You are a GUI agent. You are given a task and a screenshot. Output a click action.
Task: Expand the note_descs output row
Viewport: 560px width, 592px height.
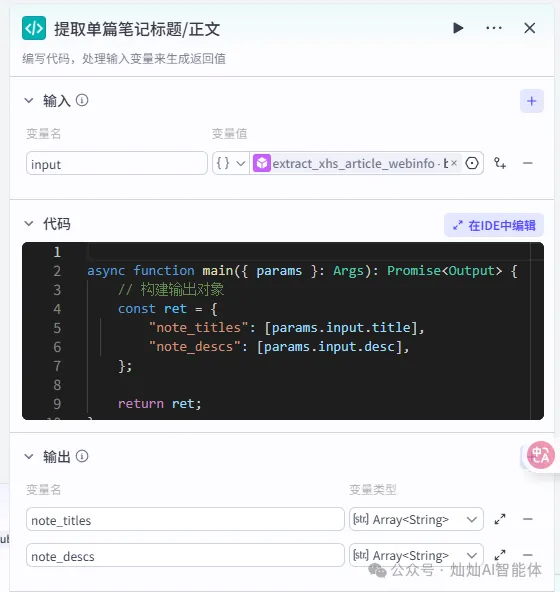pos(500,555)
